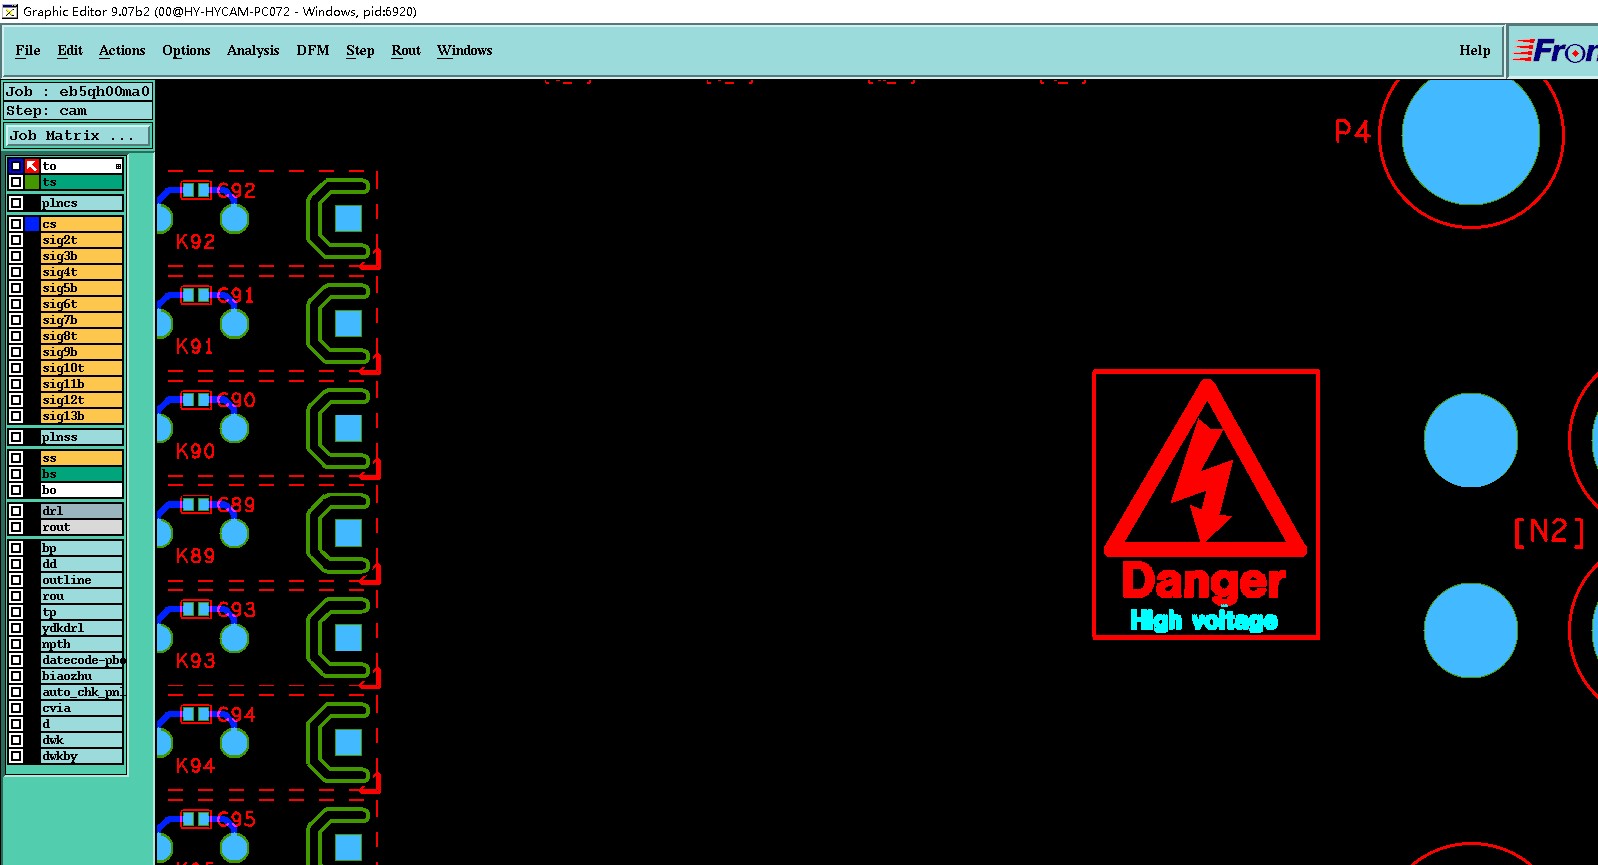Viewport: 1598px width, 865px height.
Task: Open the Analysis menu
Action: (x=253, y=50)
